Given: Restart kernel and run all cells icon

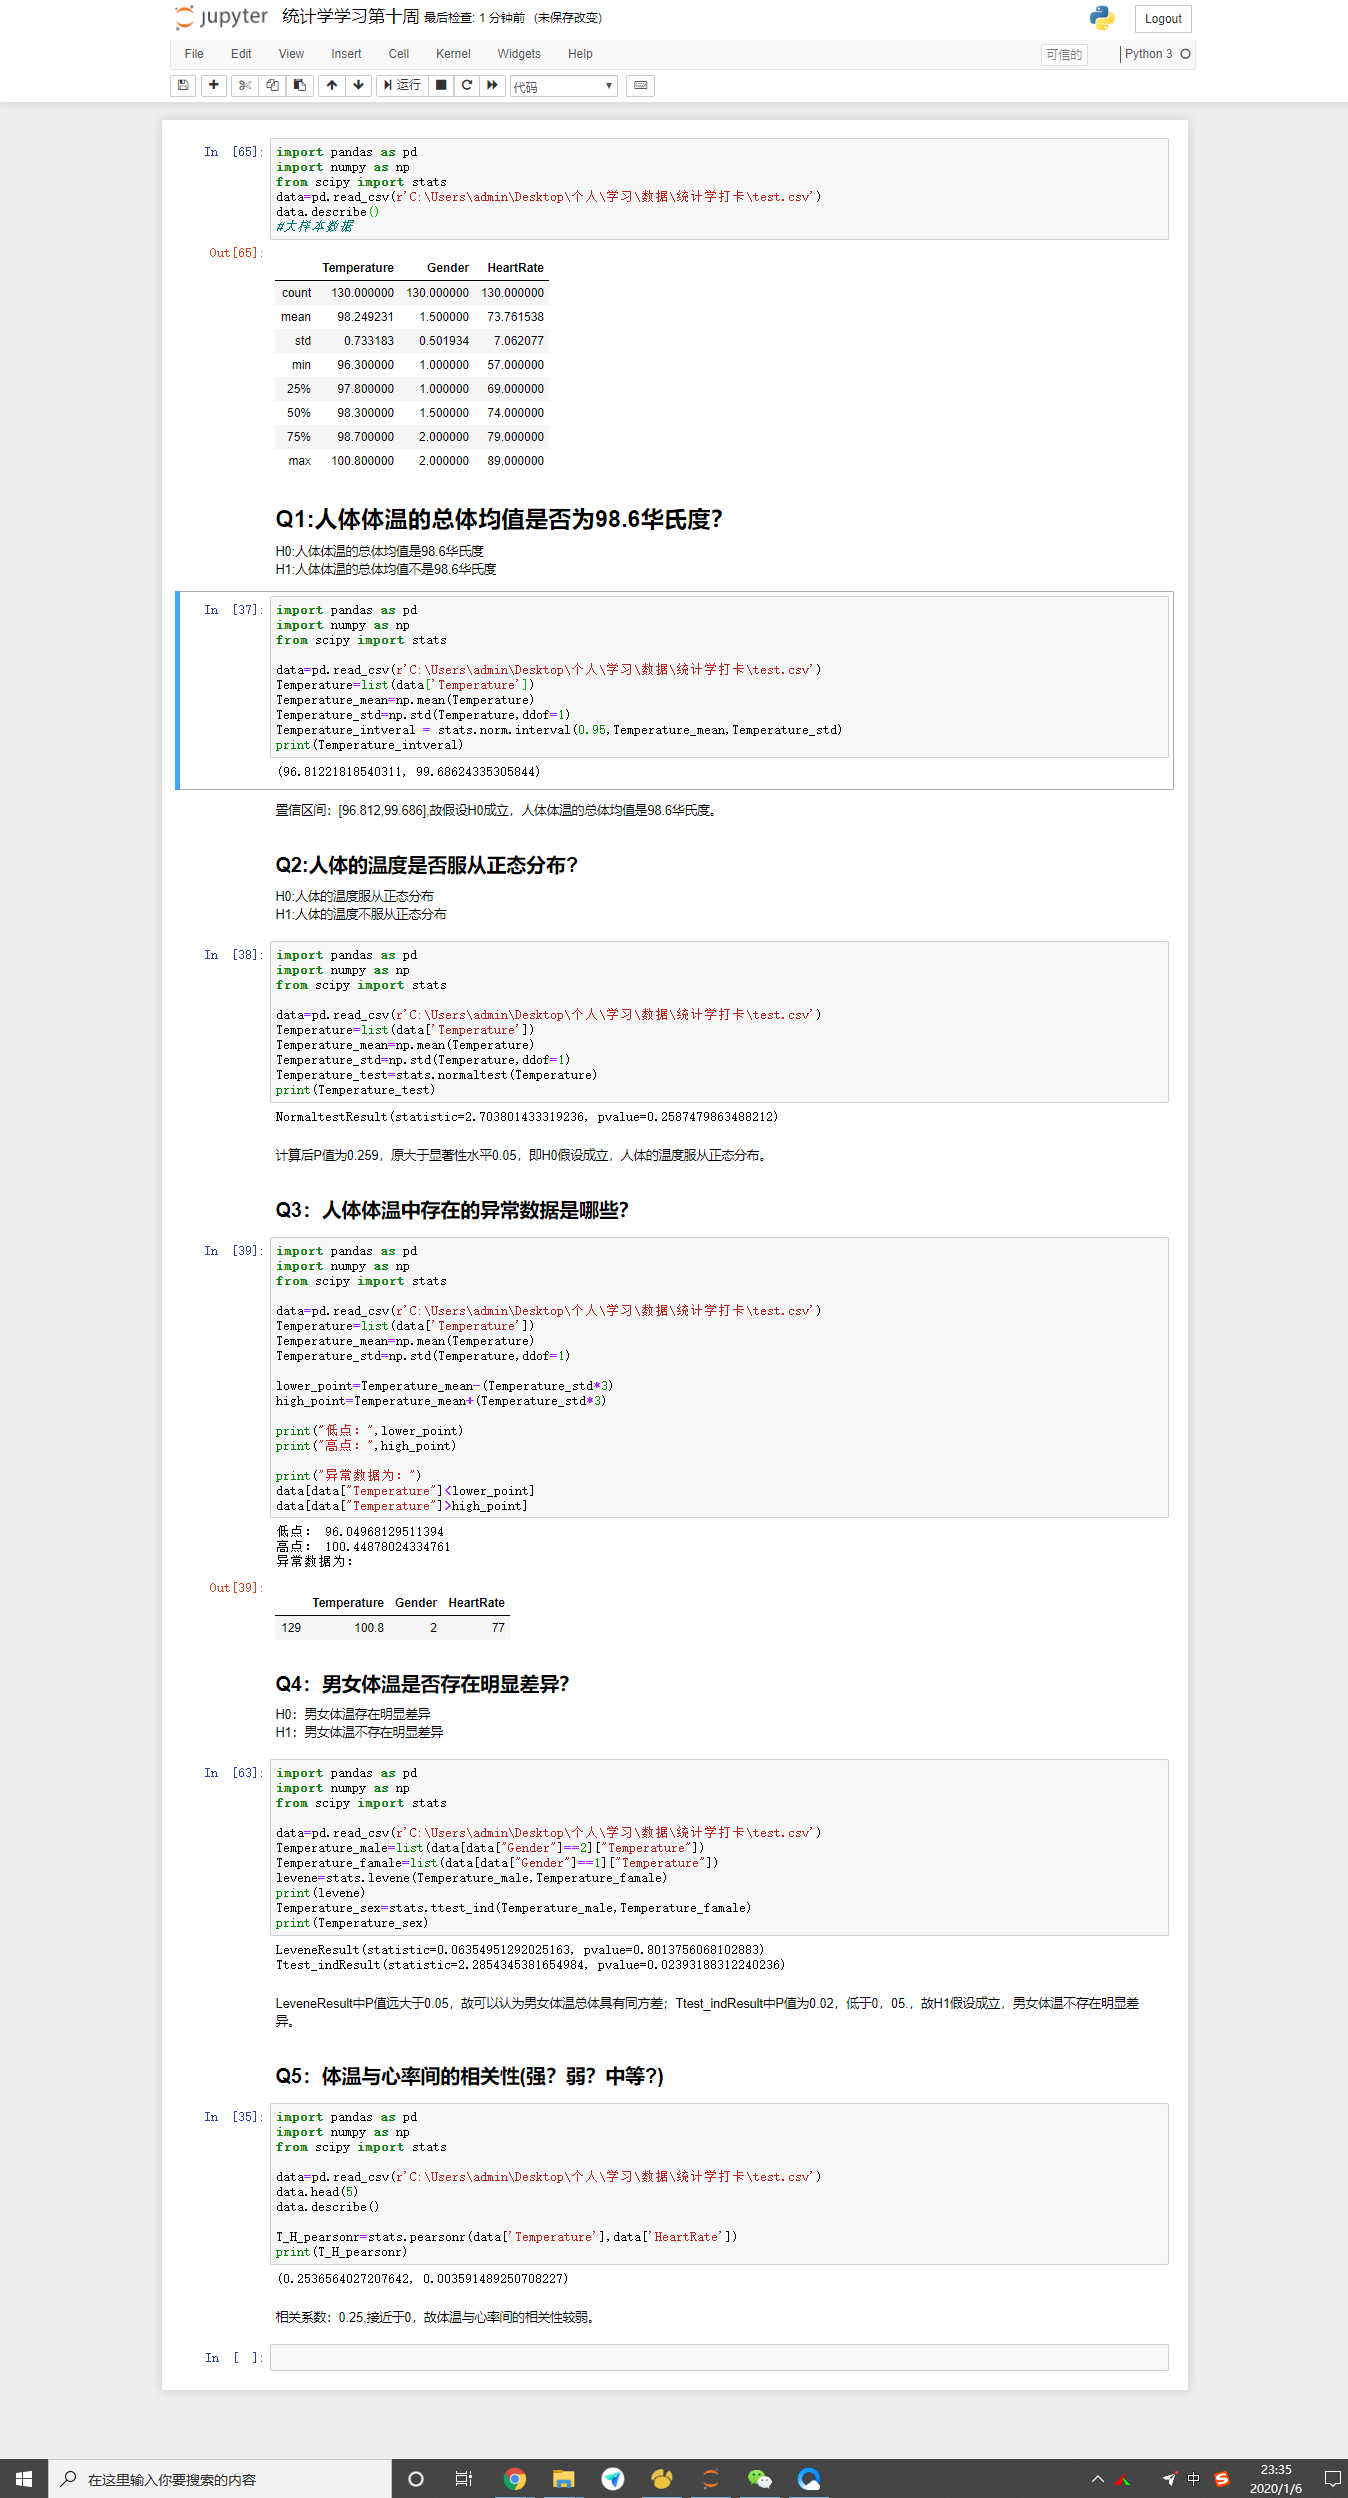Looking at the screenshot, I should coord(493,86).
